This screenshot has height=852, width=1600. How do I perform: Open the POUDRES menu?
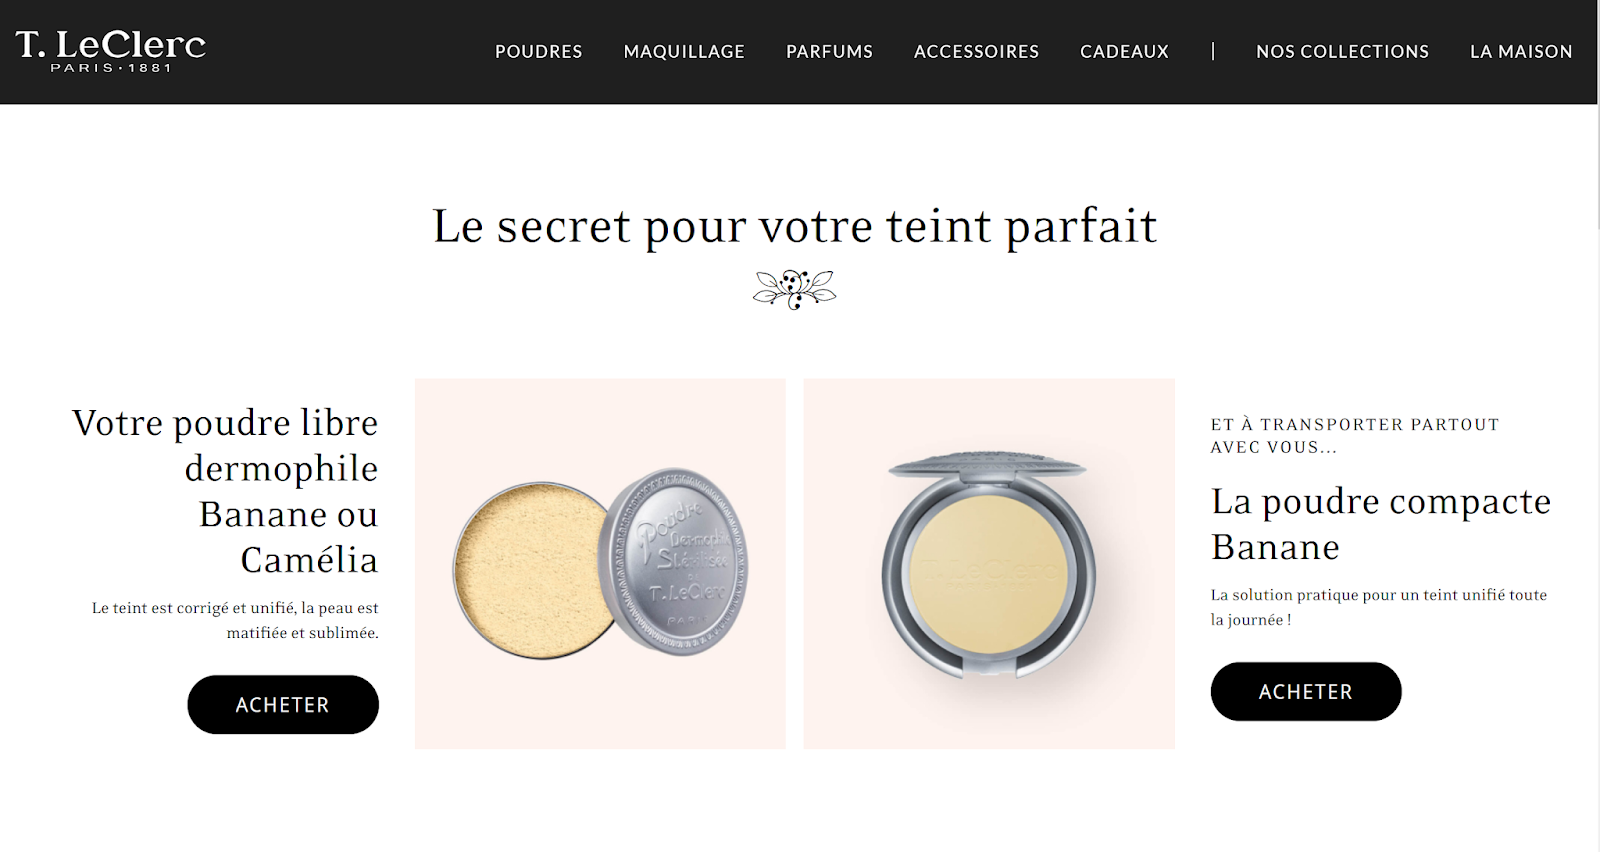[x=538, y=51]
